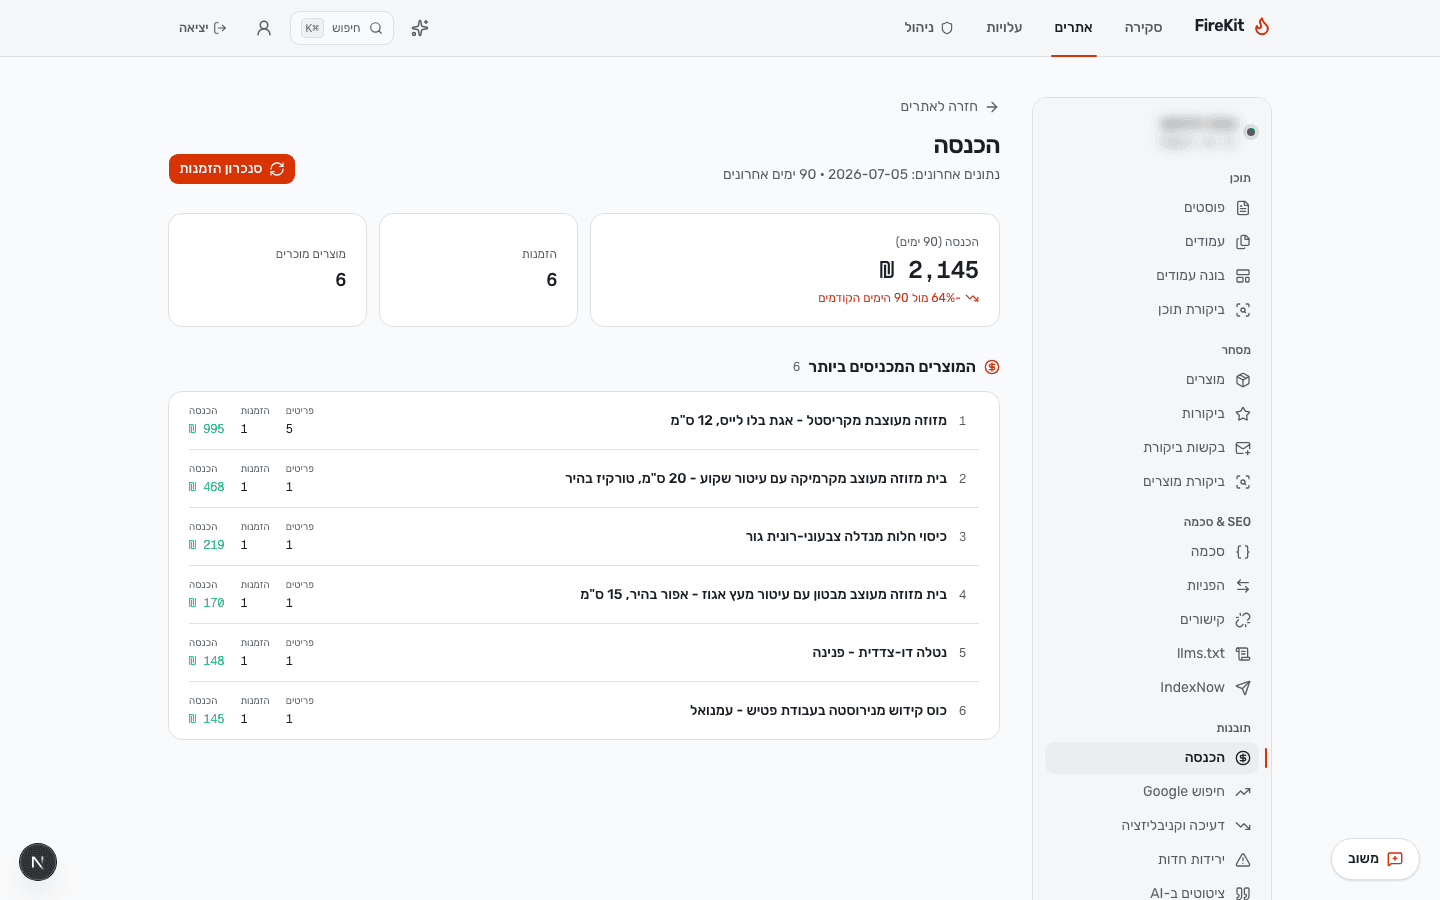Focus the חיפוש search field
Viewport: 1440px width, 900px height.
(342, 28)
